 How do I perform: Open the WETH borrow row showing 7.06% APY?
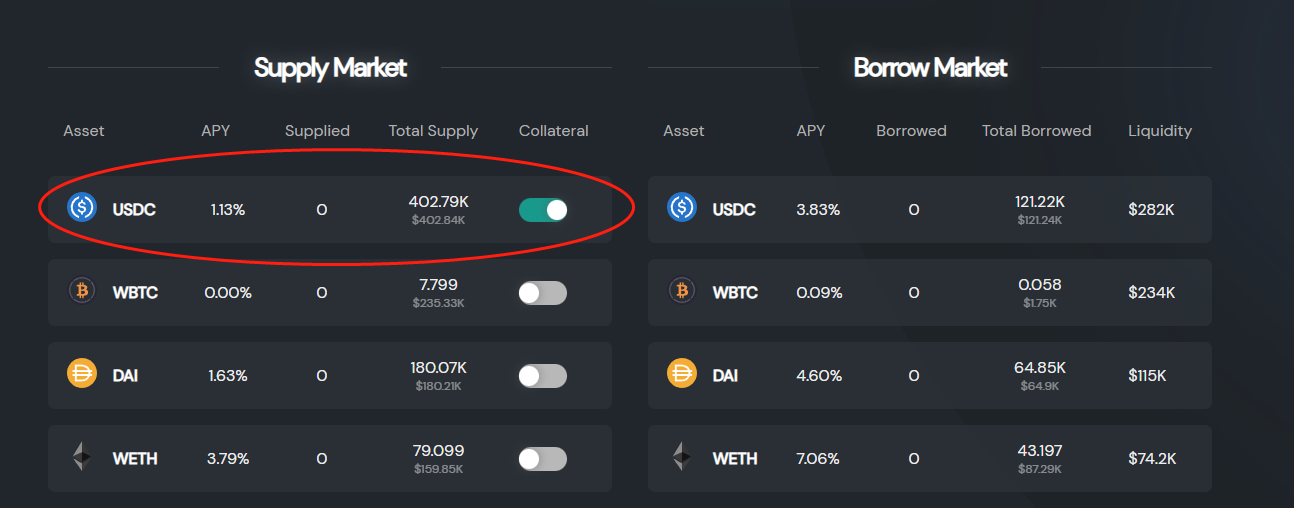pos(929,458)
